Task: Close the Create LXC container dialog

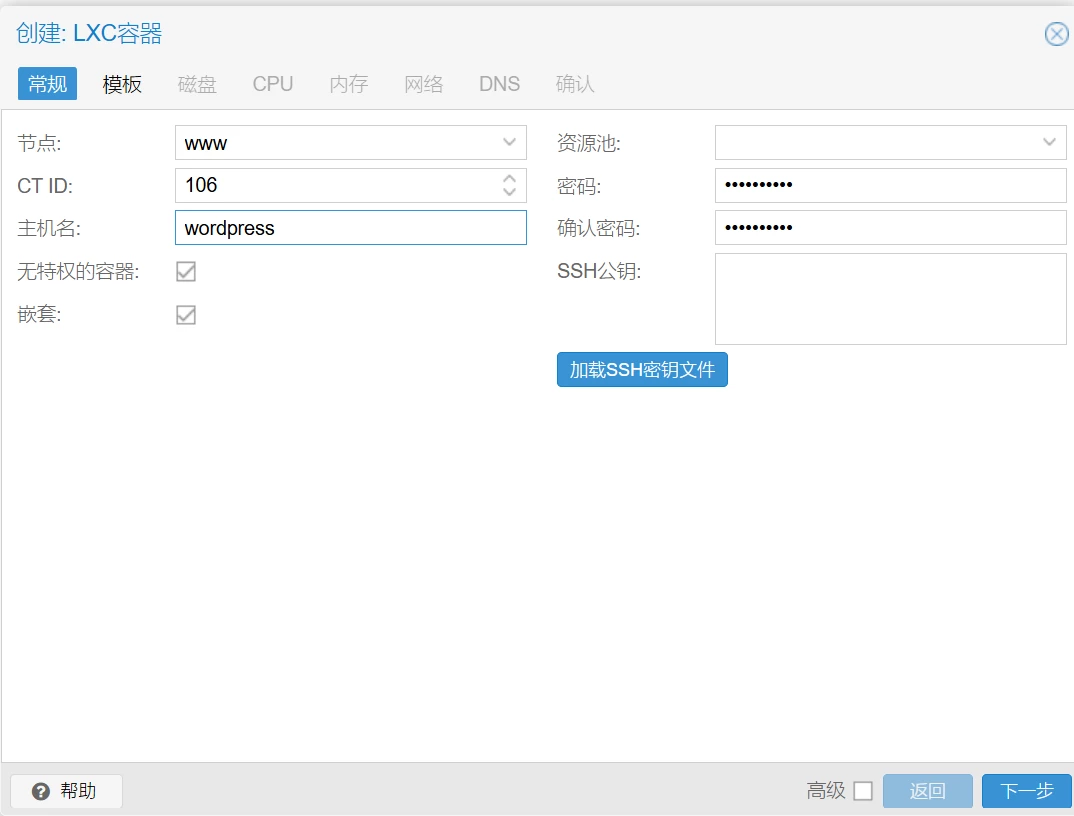Action: coord(1056,34)
